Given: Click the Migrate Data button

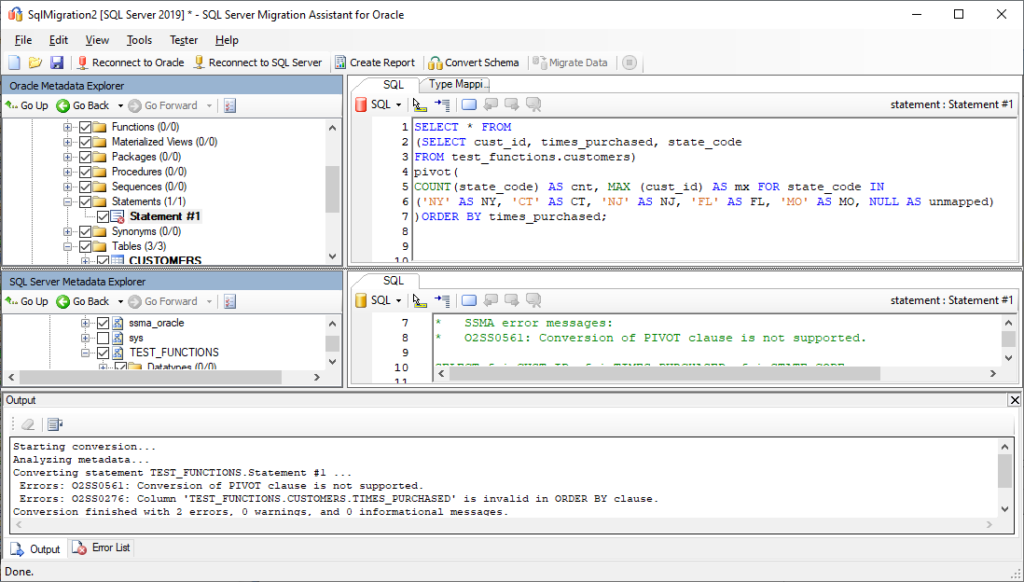Looking at the screenshot, I should pyautogui.click(x=570, y=63).
